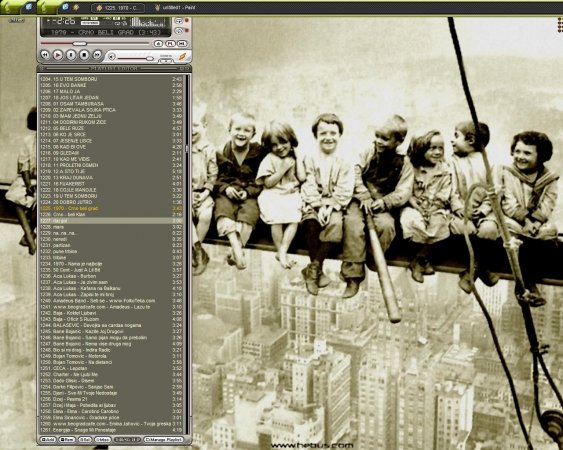This screenshot has width=563, height=450.
Task: Click the Play button in Winamp
Action: pos(57,55)
